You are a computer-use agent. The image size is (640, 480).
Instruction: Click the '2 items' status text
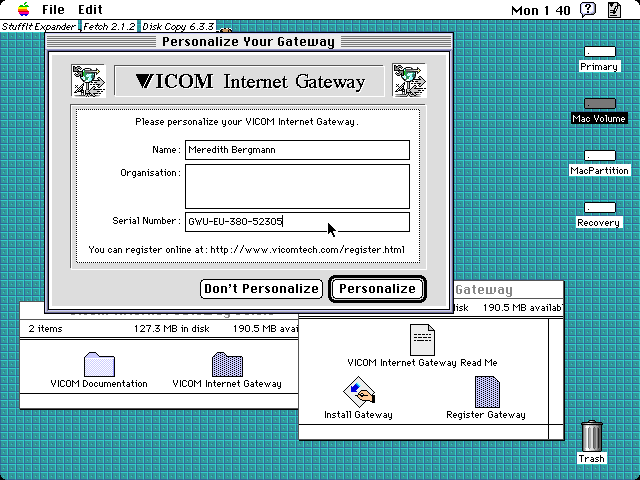pos(45,329)
